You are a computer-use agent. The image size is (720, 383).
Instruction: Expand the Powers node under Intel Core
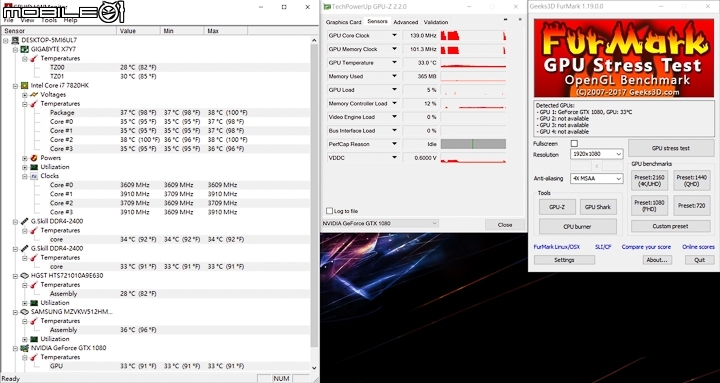click(25, 158)
